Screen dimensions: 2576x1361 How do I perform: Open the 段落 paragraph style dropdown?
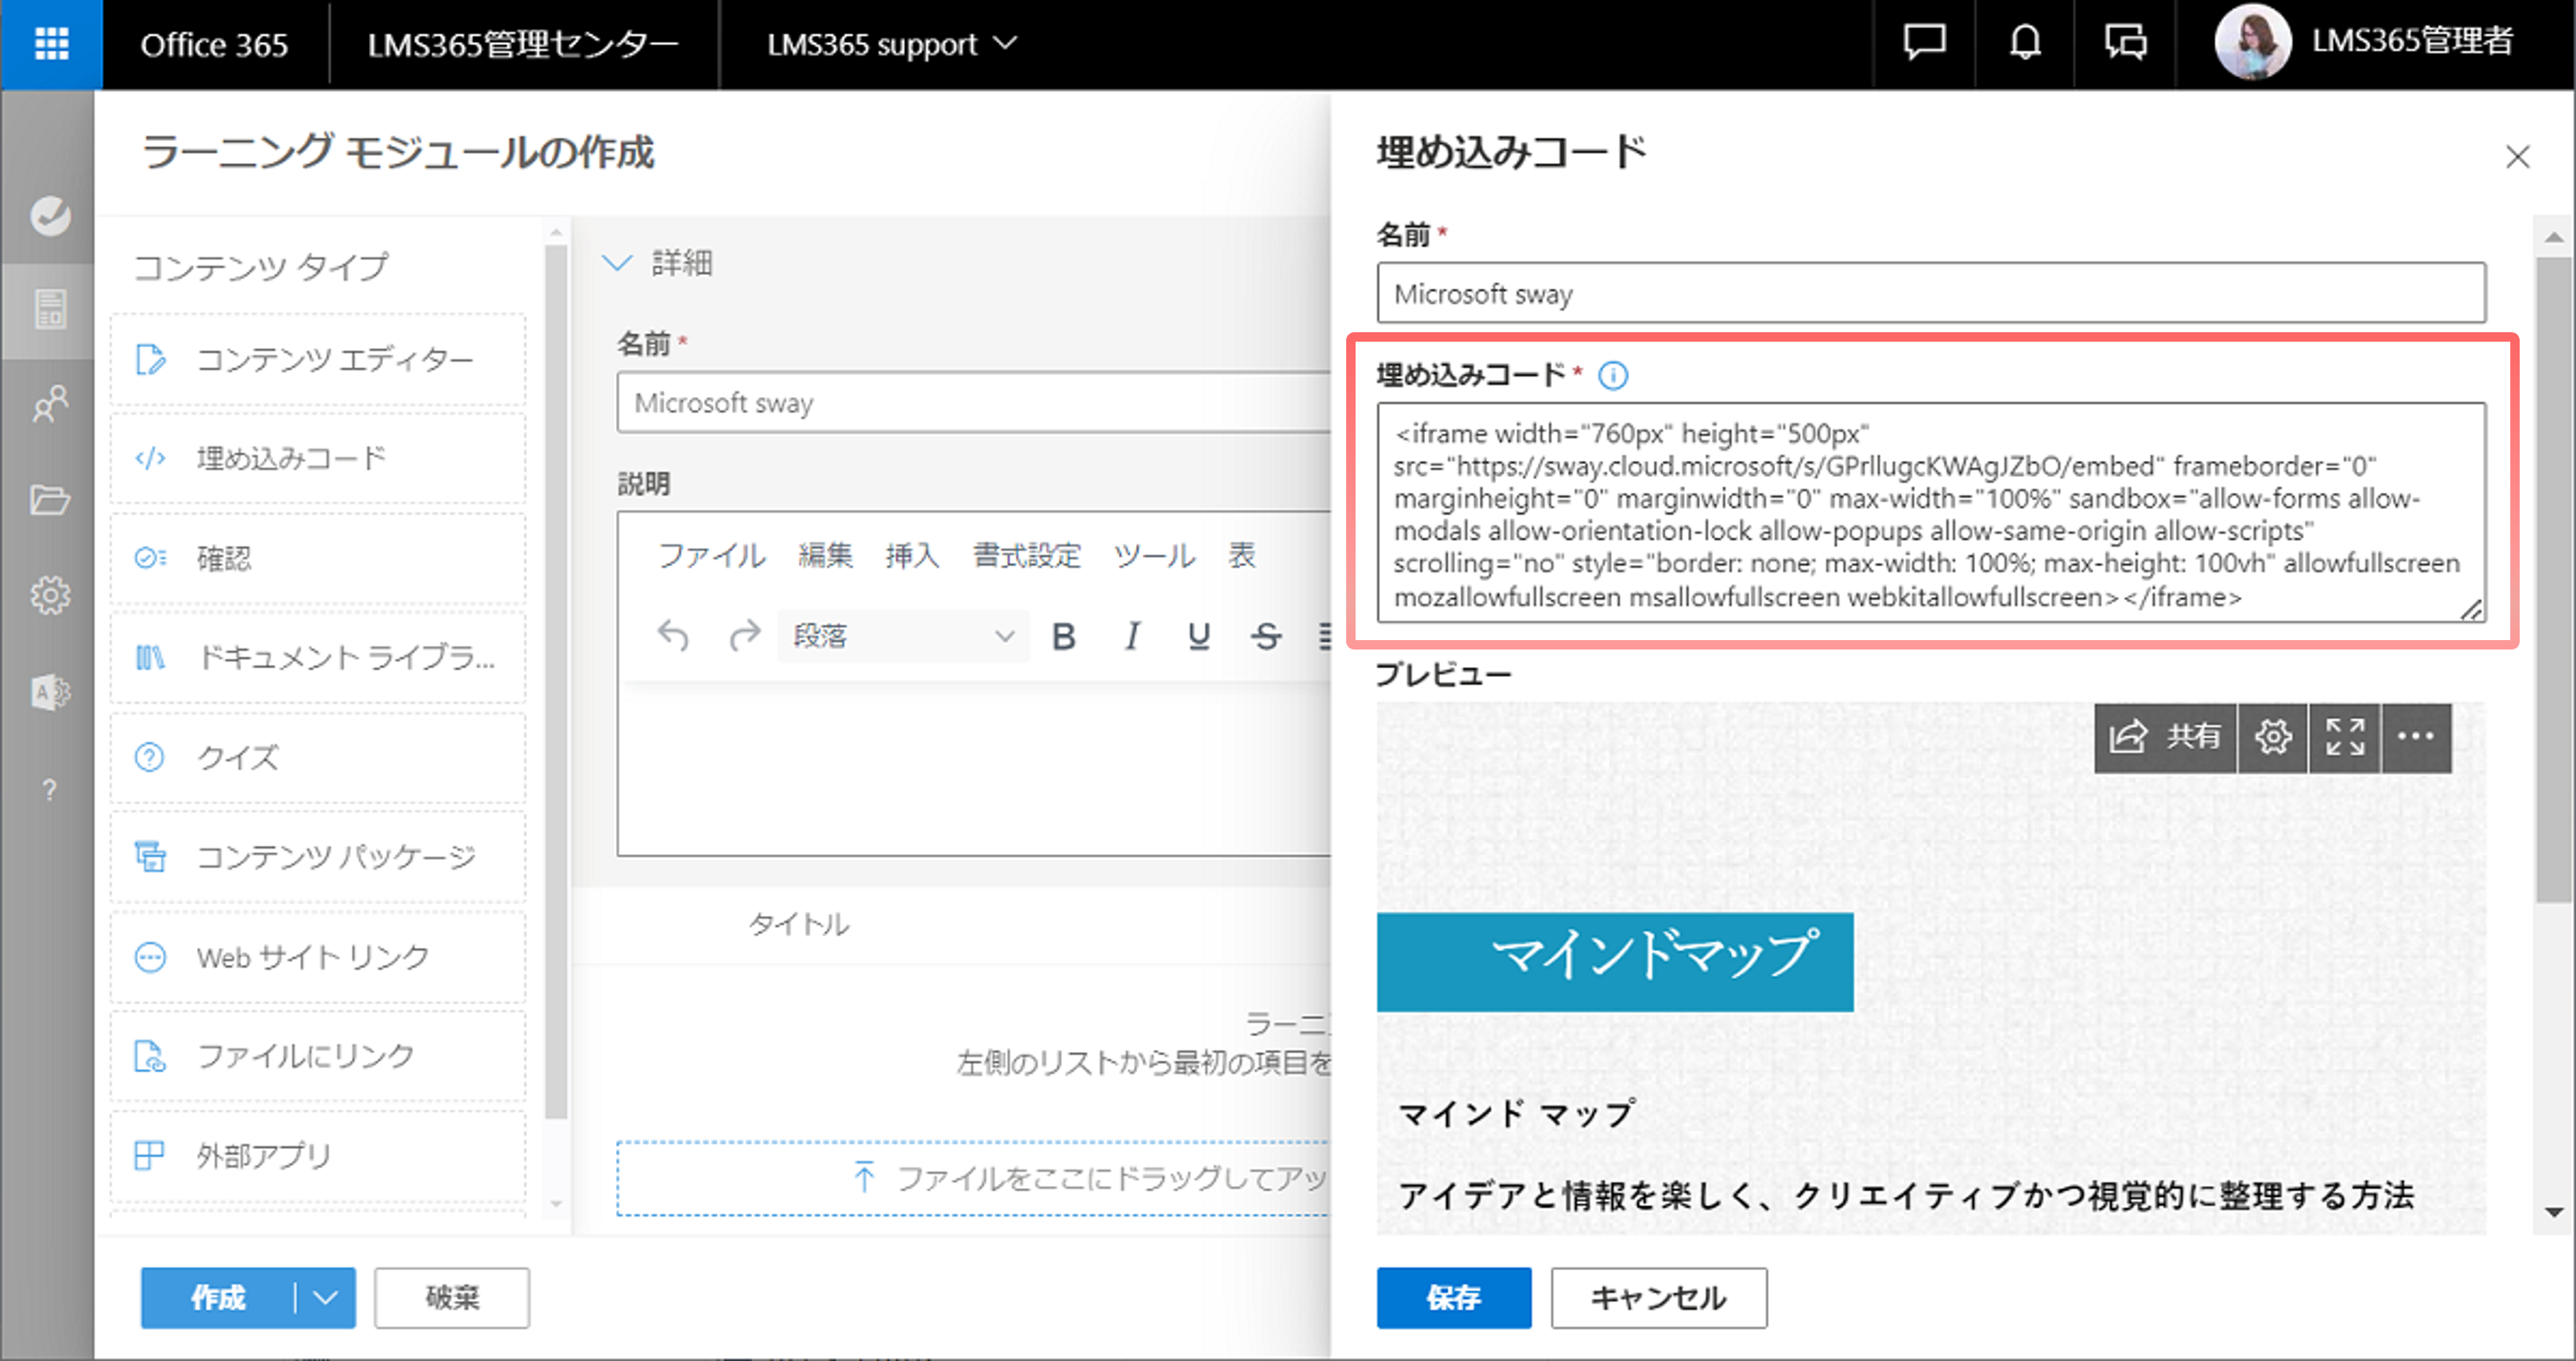coord(903,636)
